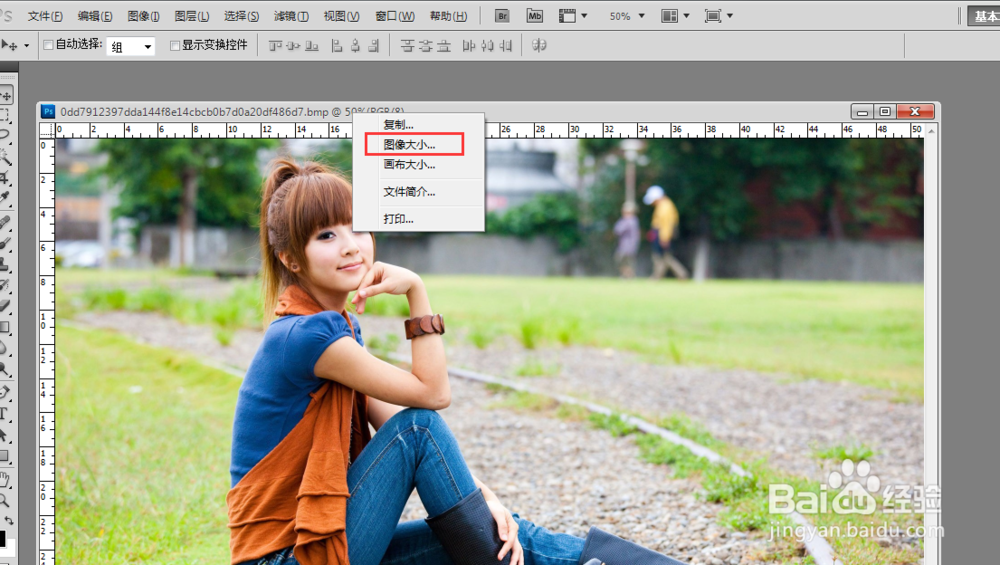
Task: Click the 基本 workspace button
Action: click(984, 17)
